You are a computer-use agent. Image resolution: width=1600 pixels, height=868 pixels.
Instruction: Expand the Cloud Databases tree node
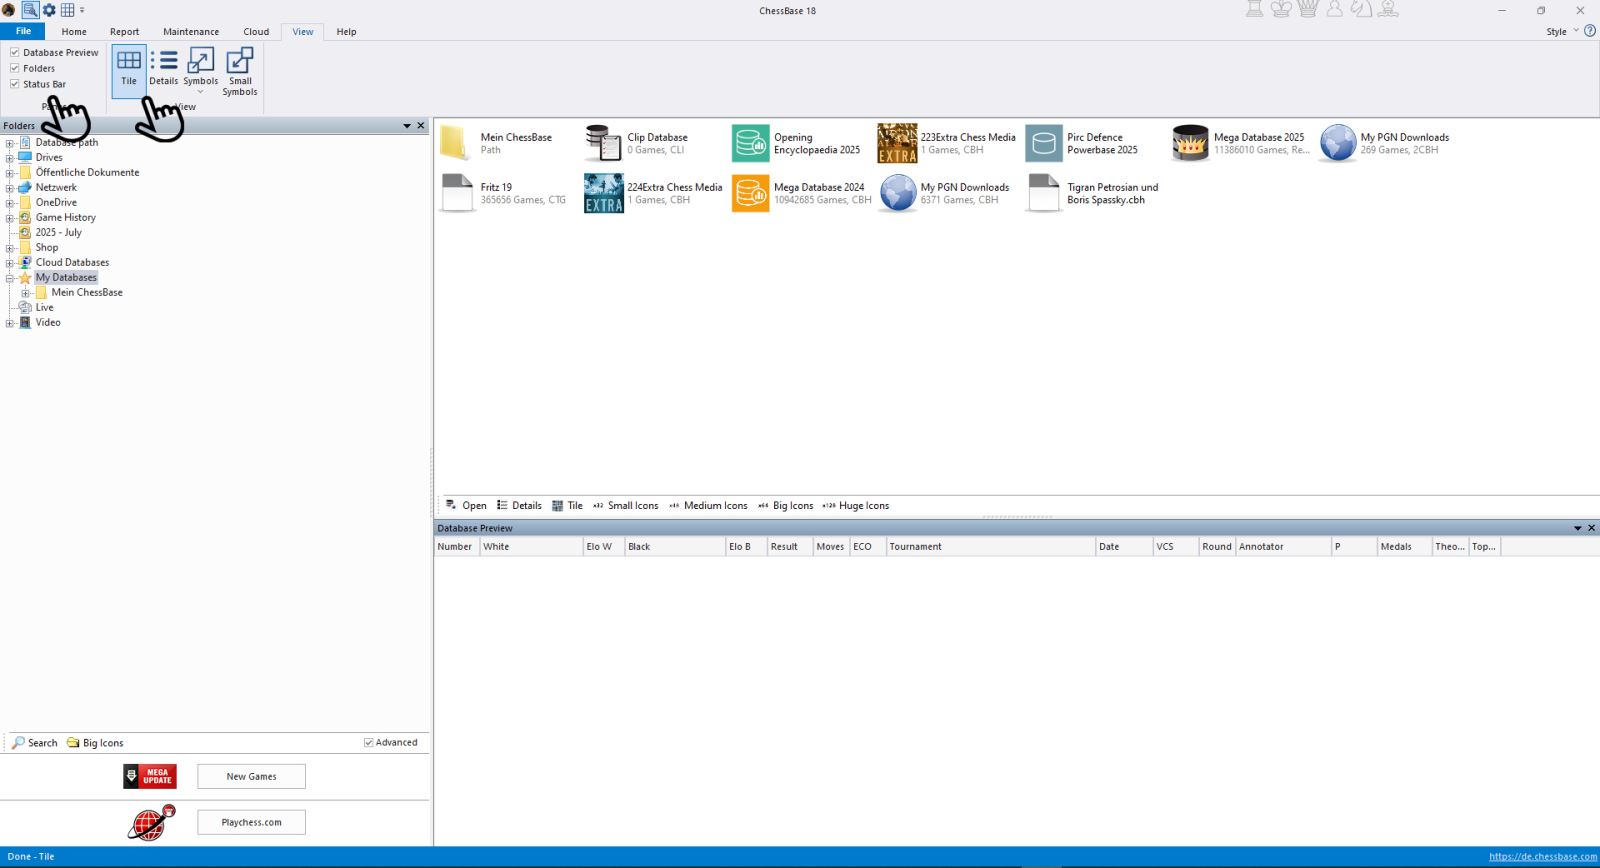[10, 263]
